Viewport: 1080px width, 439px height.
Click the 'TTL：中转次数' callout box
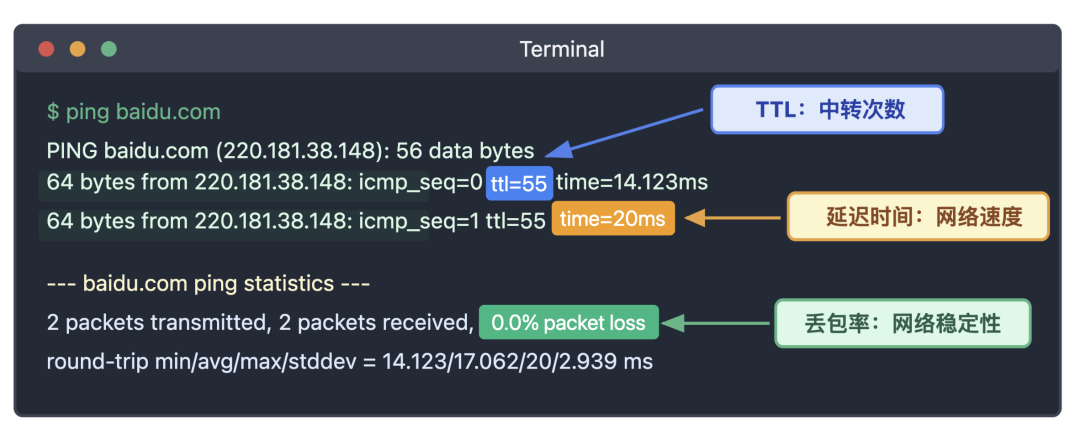tap(826, 110)
